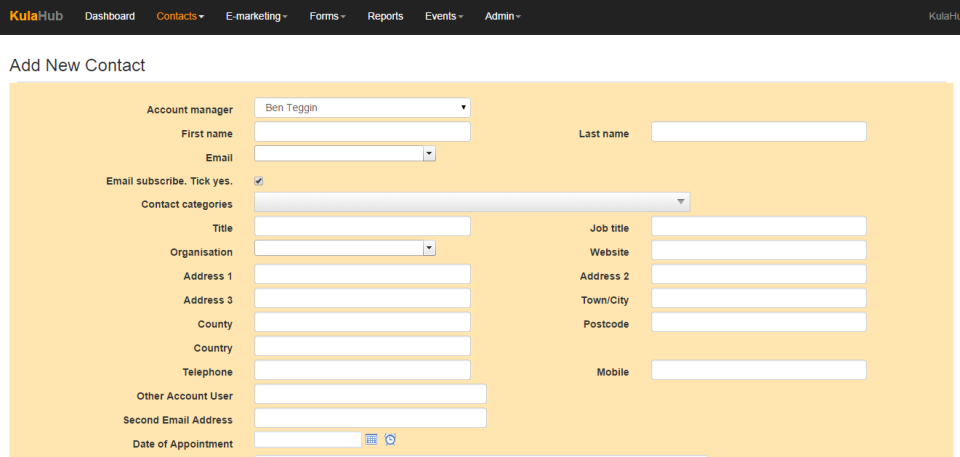Screen dimensions: 960x457
Task: Click into the Telephone field
Action: pos(362,370)
